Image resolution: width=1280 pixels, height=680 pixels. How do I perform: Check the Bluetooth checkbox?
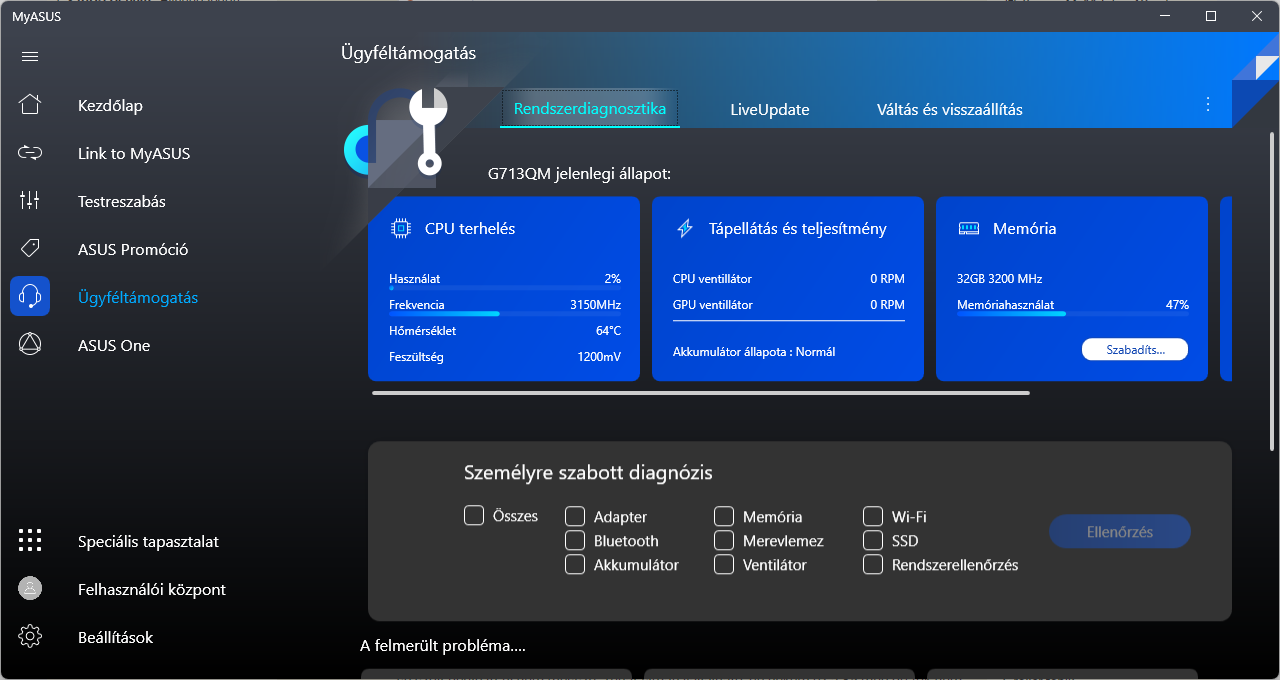pyautogui.click(x=575, y=540)
